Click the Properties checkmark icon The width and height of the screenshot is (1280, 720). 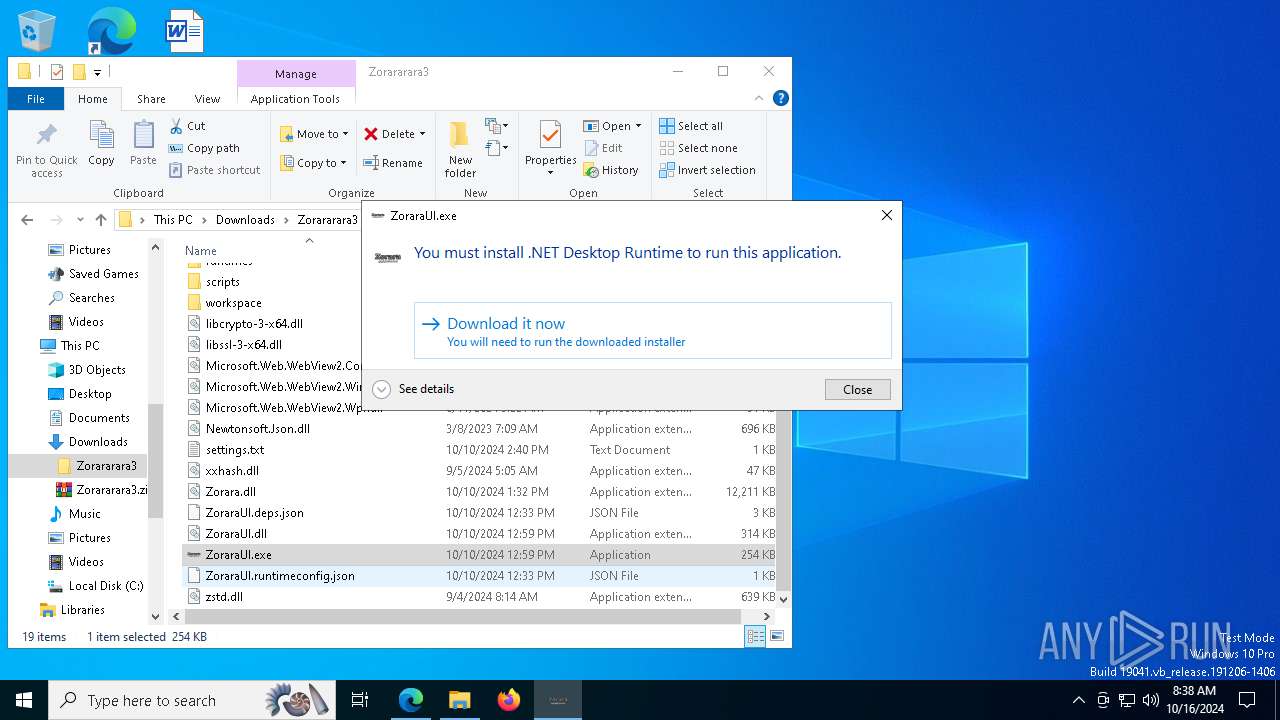click(x=550, y=135)
